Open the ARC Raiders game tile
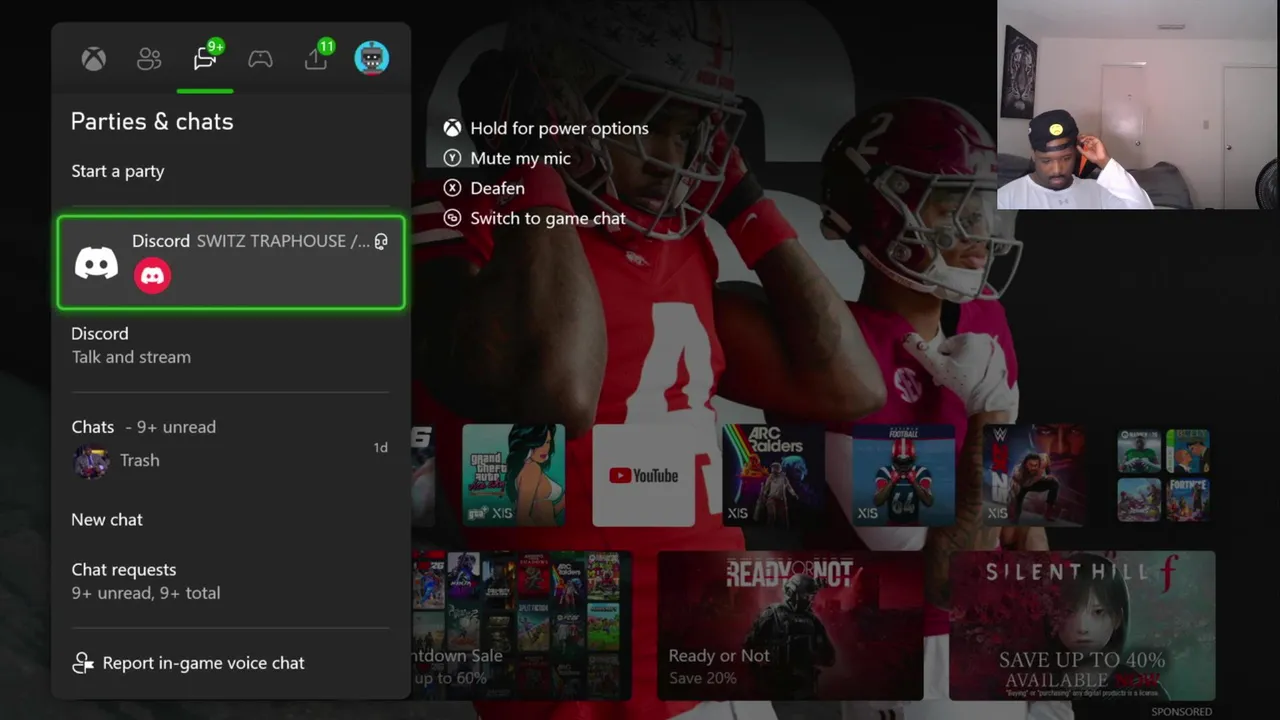Screen dimensions: 1280x720 774,475
